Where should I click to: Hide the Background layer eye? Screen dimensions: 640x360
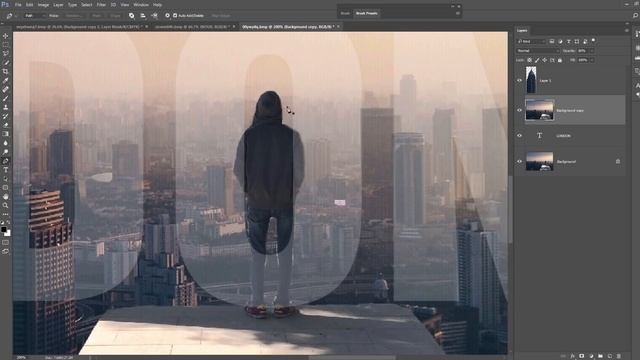point(520,161)
